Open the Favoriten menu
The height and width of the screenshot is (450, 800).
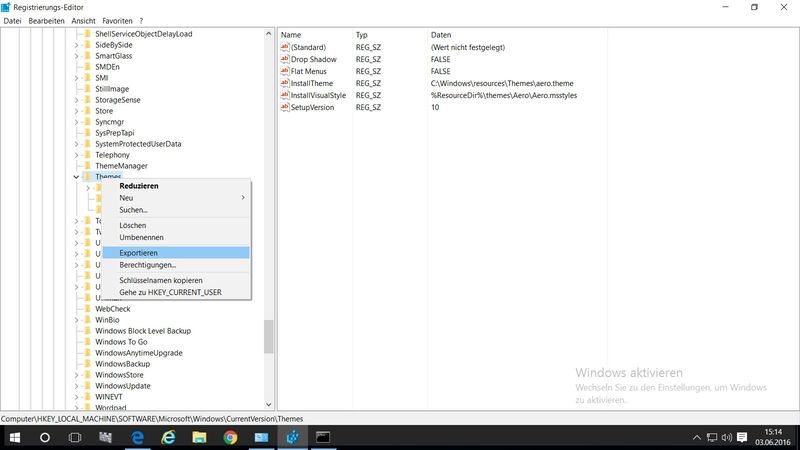coord(117,21)
